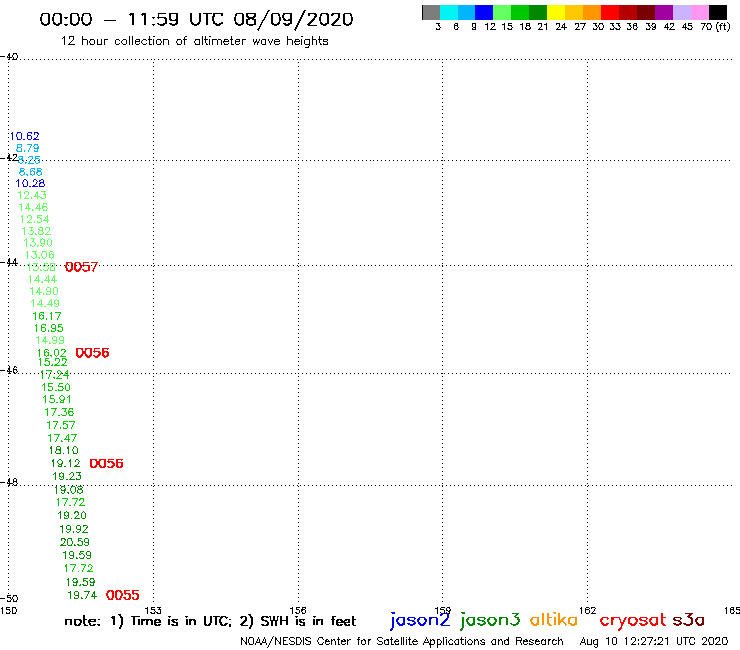740x650 pixels.
Task: Click wave height value '14.99'
Action: point(50,340)
